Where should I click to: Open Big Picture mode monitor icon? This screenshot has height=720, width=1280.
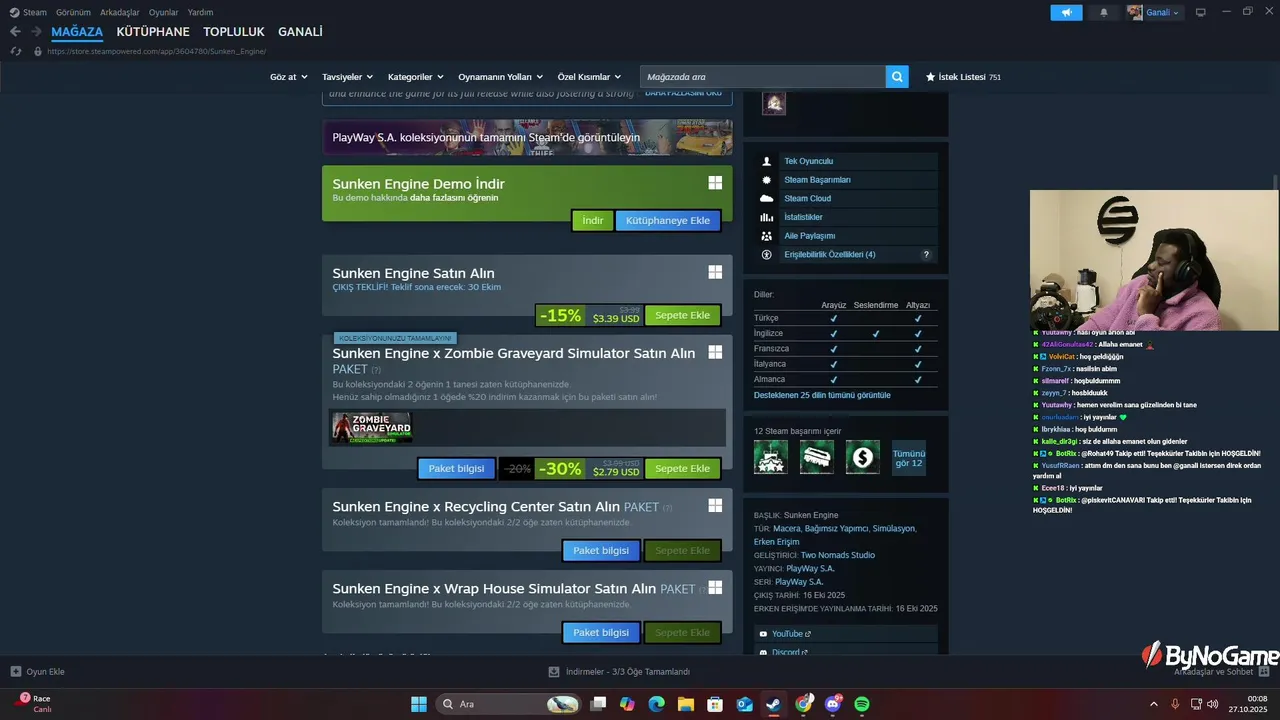(1200, 12)
